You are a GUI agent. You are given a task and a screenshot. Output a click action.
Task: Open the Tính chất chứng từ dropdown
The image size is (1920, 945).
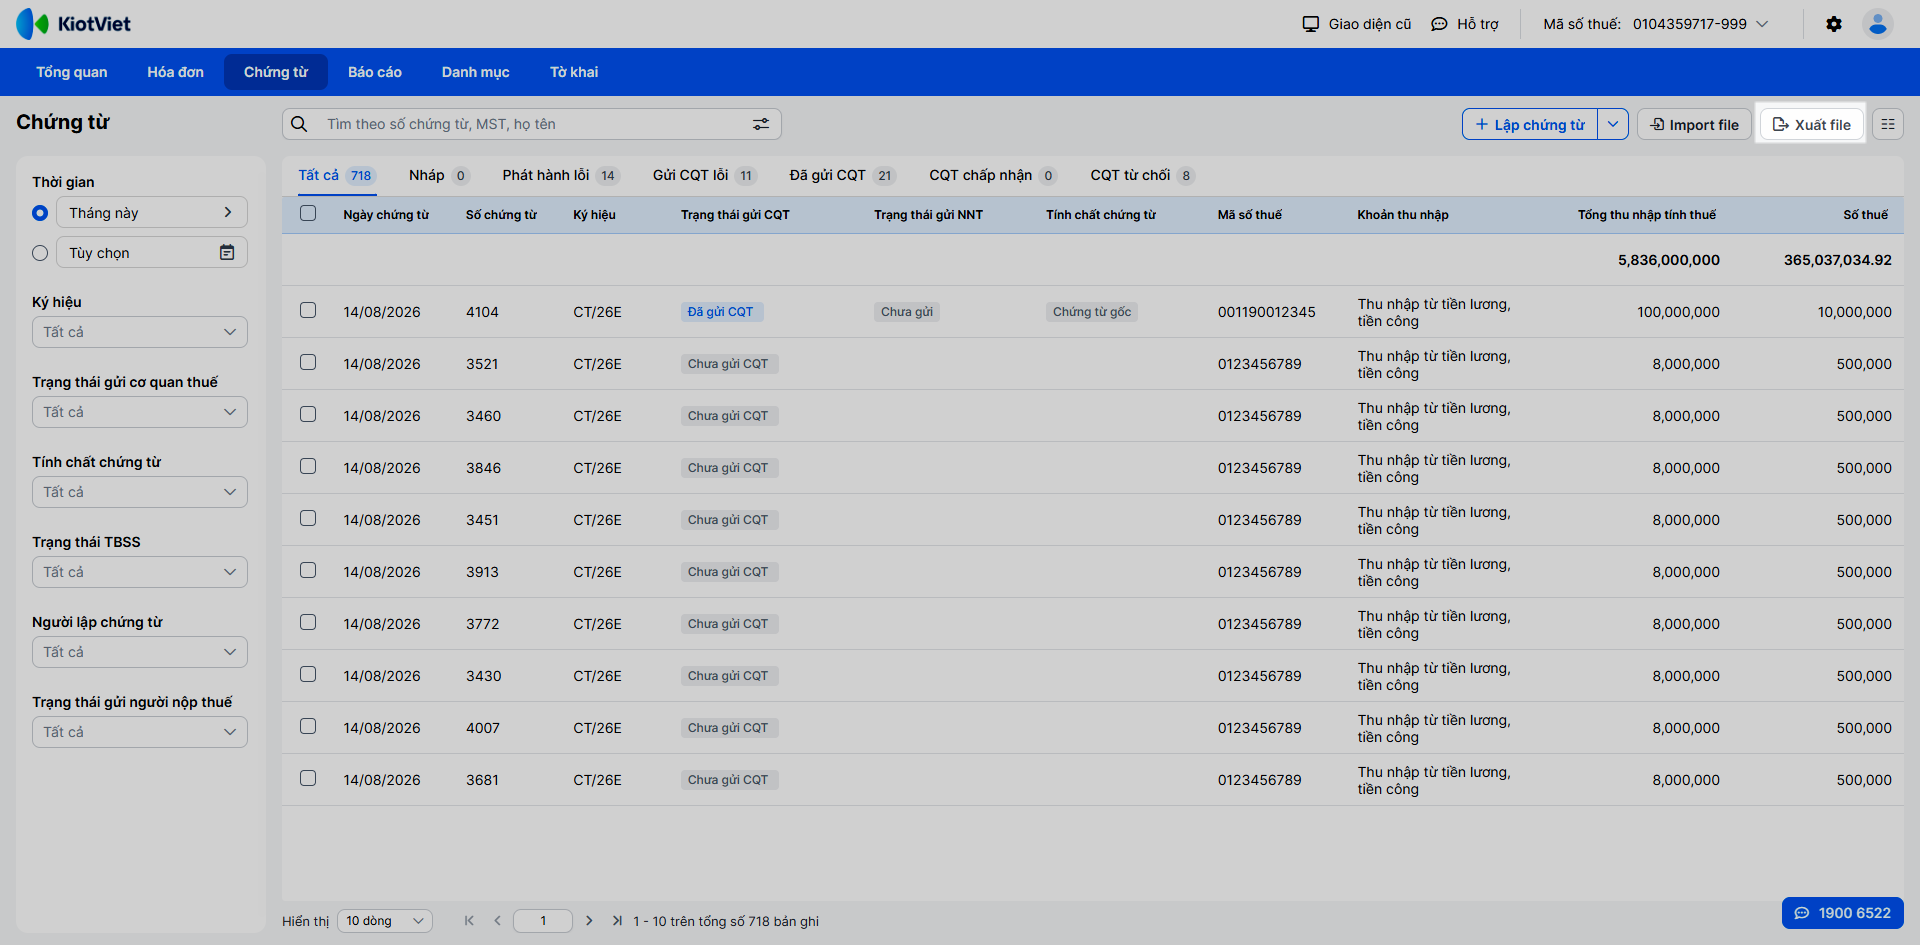coord(140,492)
